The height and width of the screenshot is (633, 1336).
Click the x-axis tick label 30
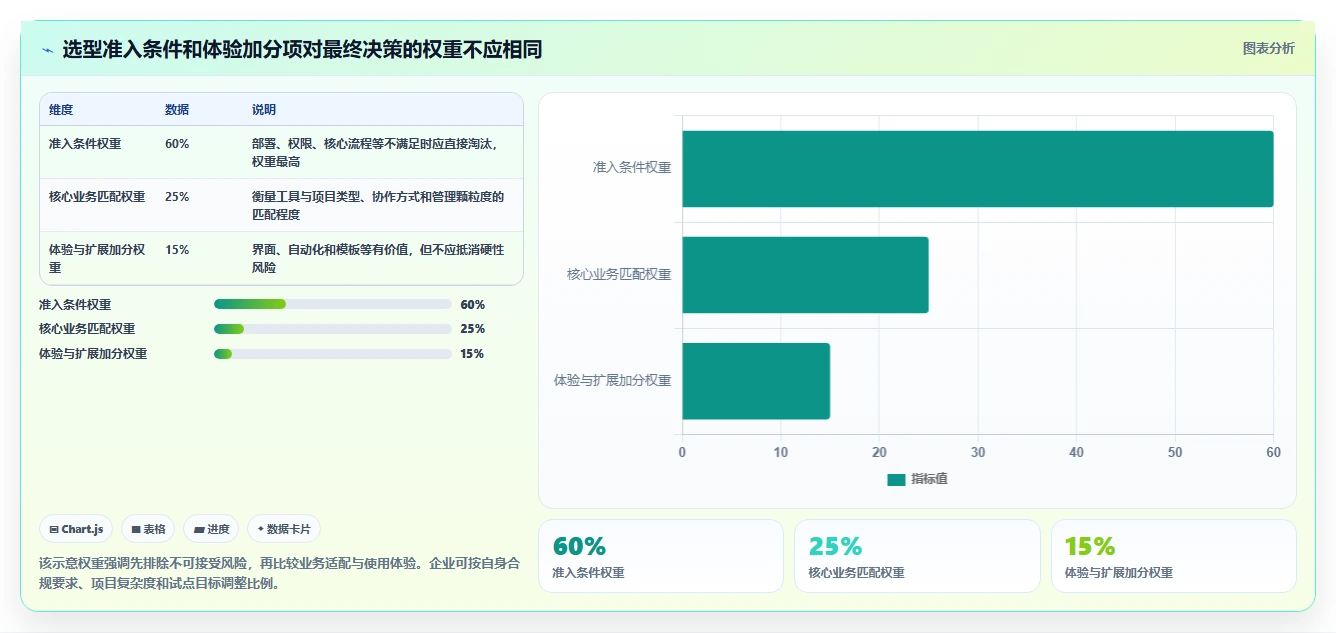(978, 452)
